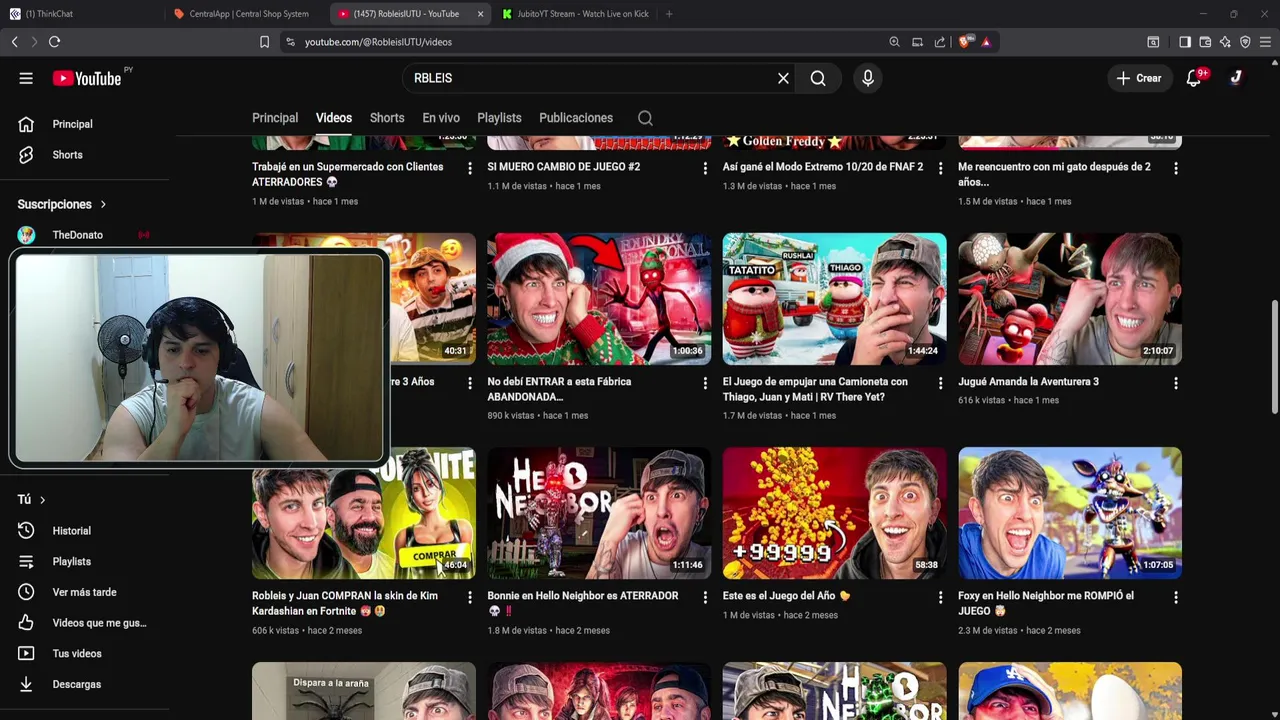
Task: Click the Crear button
Action: (1139, 78)
